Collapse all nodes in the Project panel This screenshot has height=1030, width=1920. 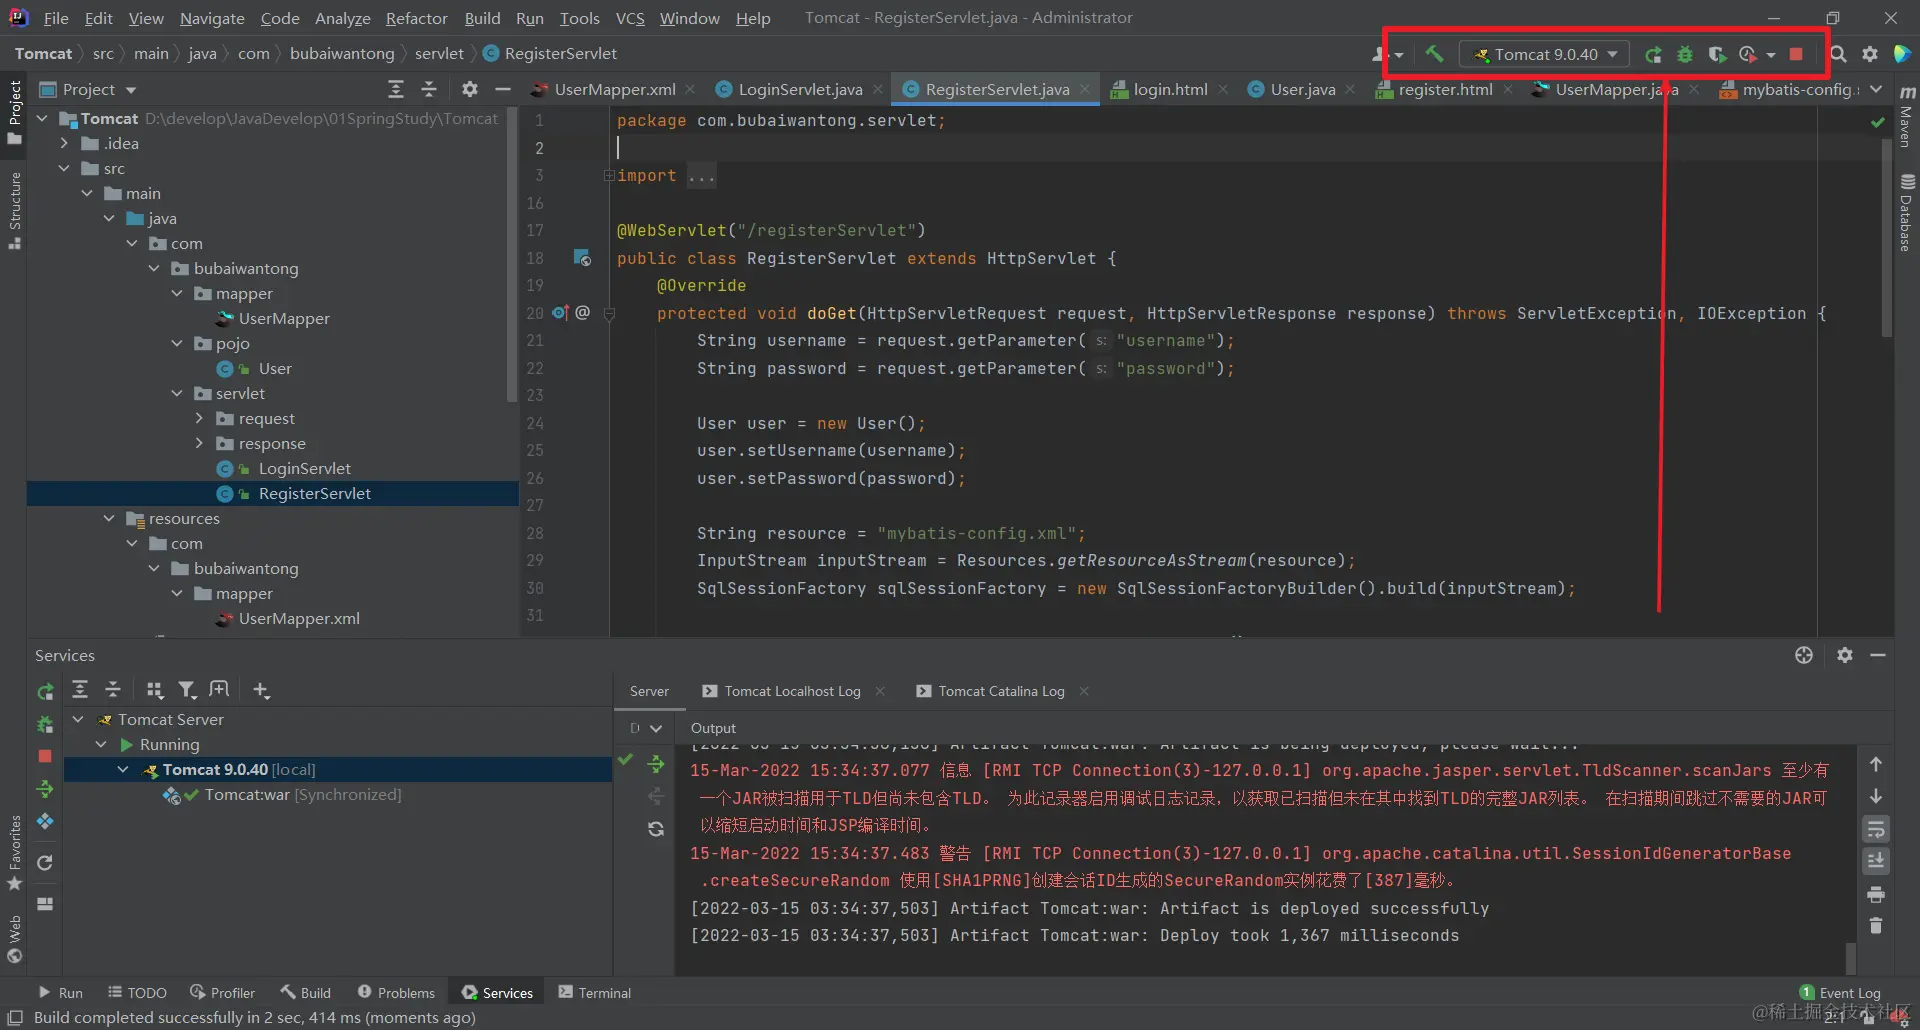pyautogui.click(x=429, y=89)
